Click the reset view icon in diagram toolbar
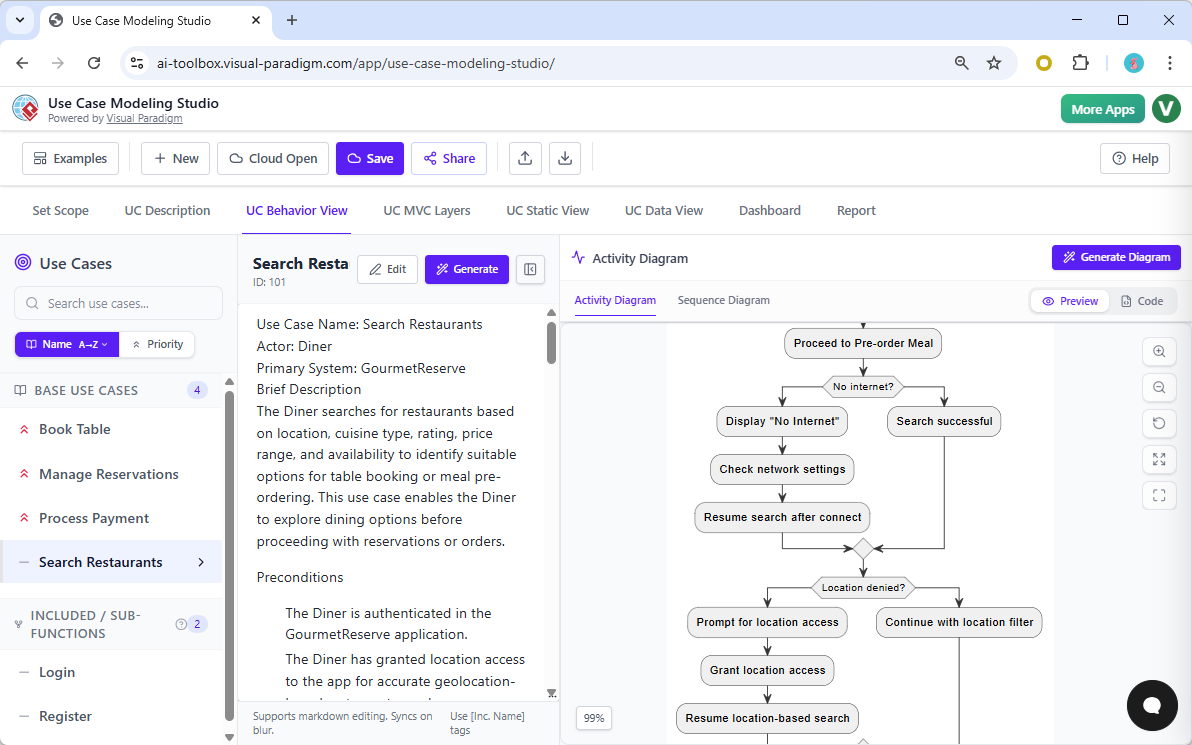The width and height of the screenshot is (1192, 745). (x=1159, y=423)
